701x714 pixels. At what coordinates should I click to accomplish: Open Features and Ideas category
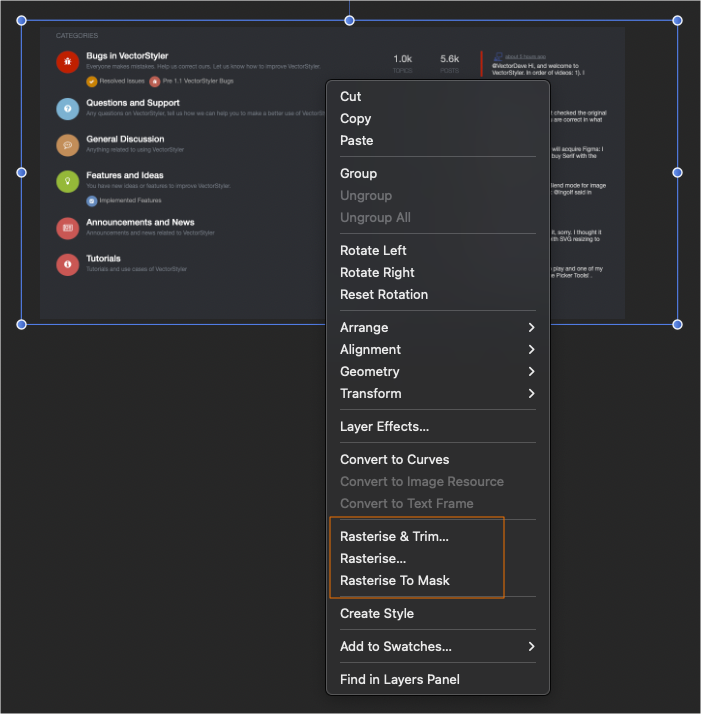click(x=125, y=175)
